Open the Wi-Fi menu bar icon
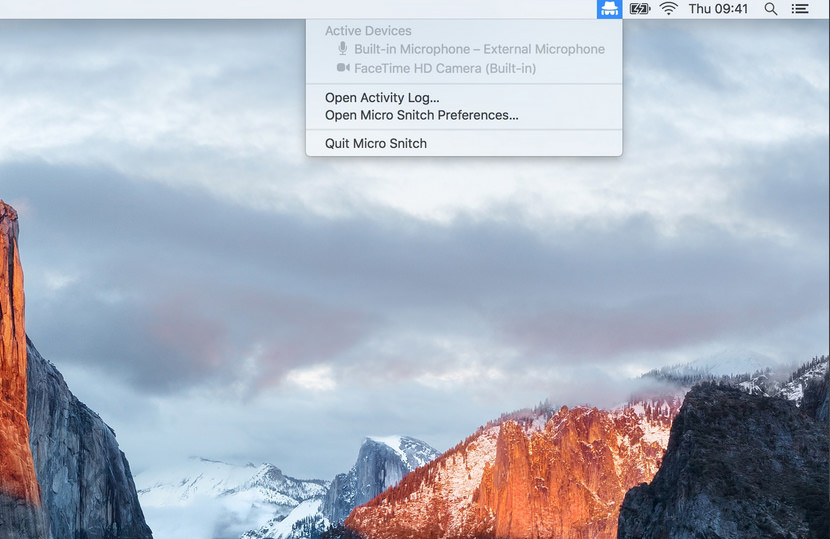Screen dimensions: 830x539 (x=669, y=9)
